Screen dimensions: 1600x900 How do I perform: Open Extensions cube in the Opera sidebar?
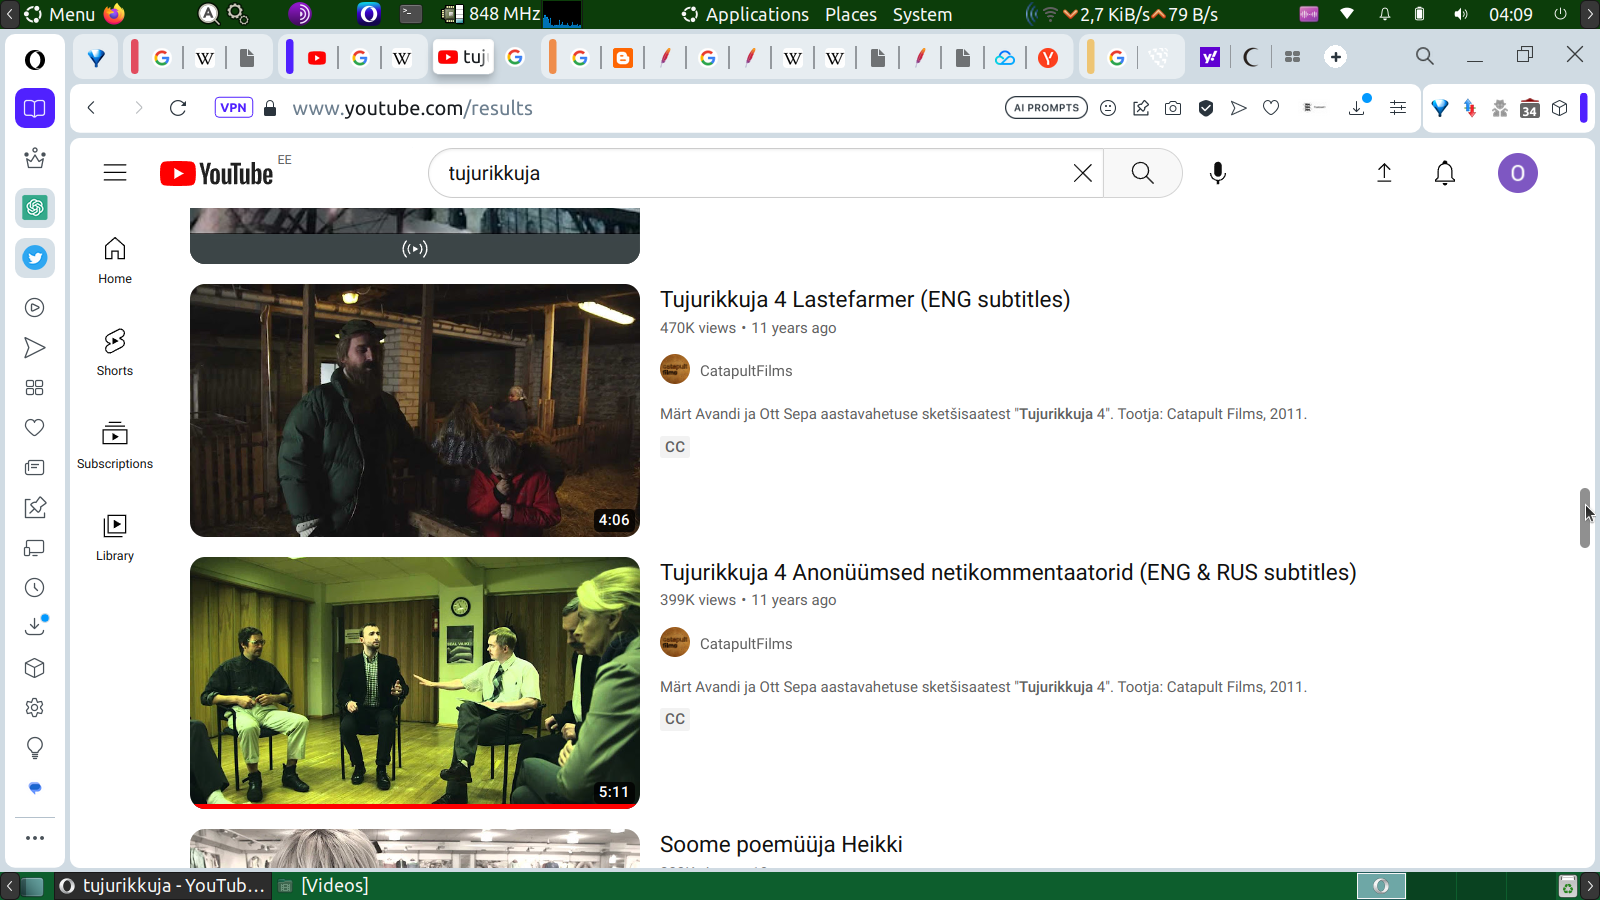[35, 668]
